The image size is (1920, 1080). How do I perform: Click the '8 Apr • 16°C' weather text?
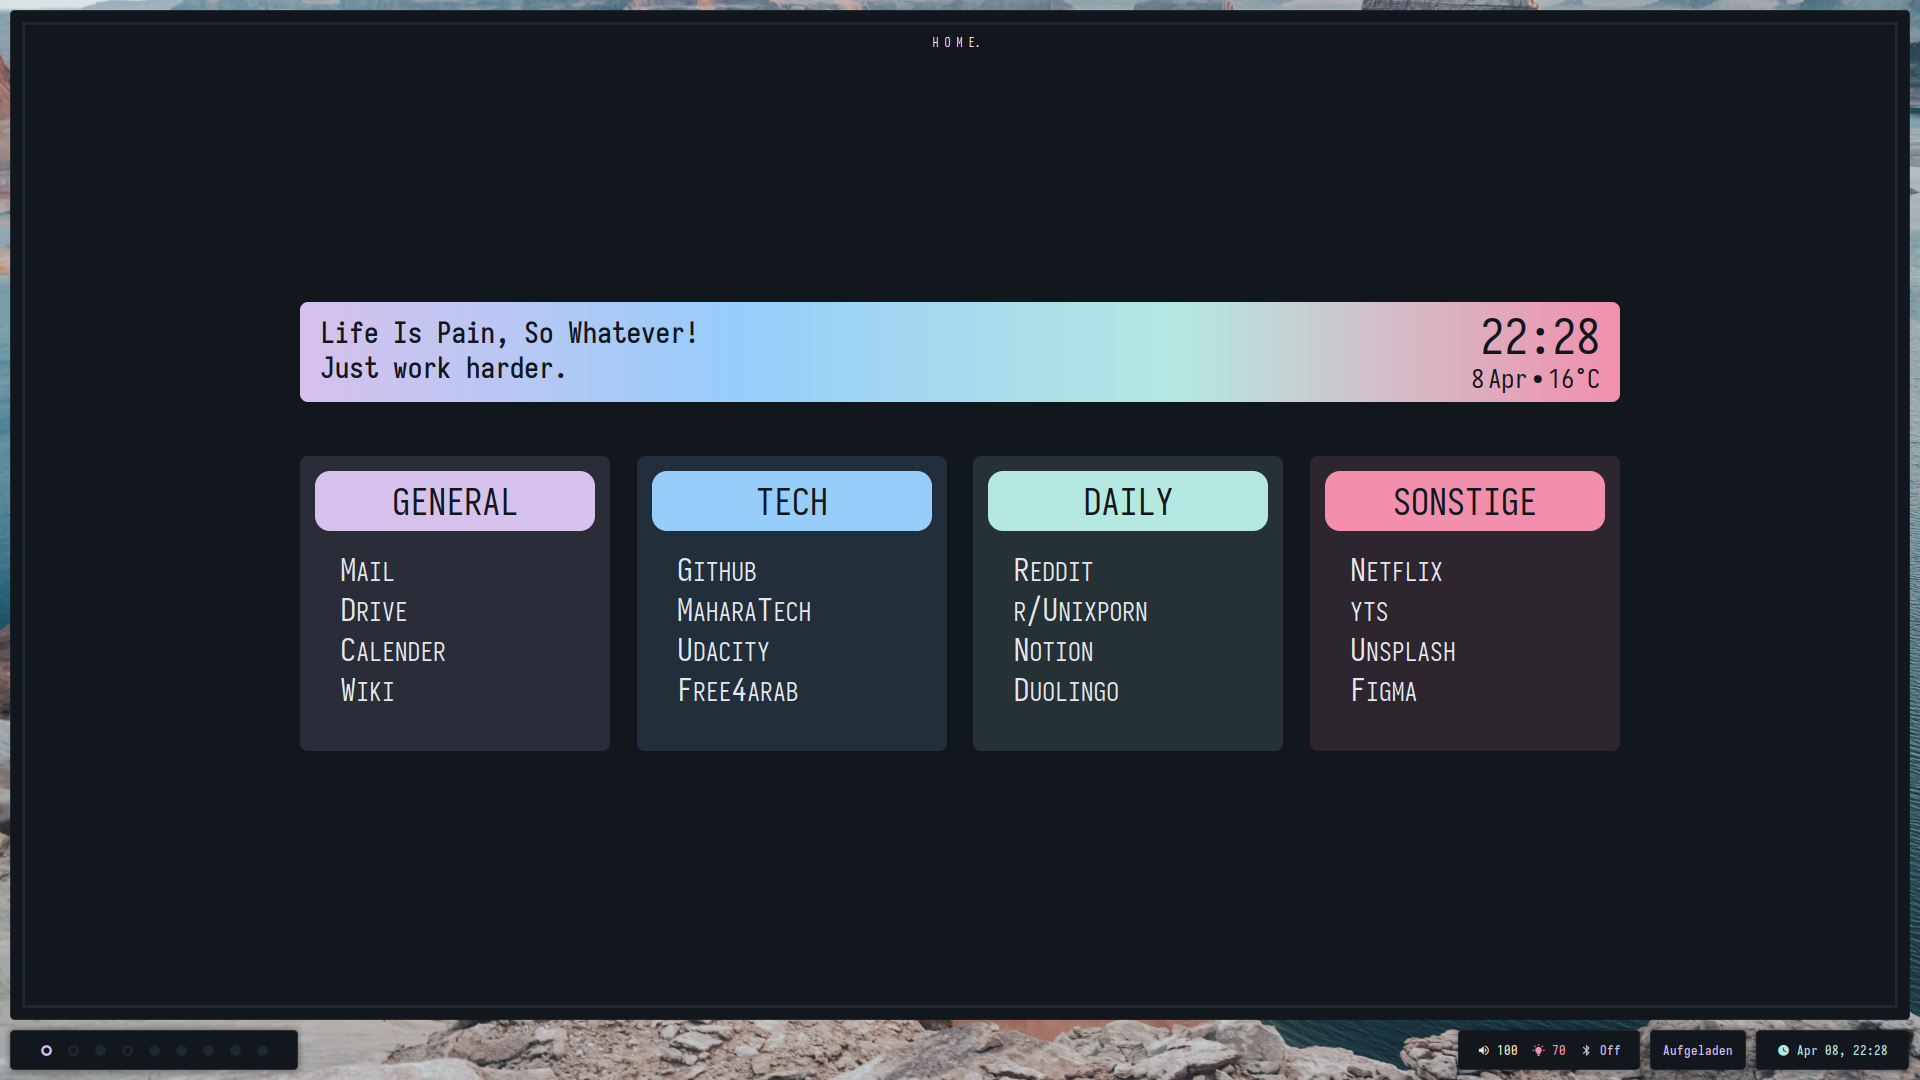[1535, 380]
